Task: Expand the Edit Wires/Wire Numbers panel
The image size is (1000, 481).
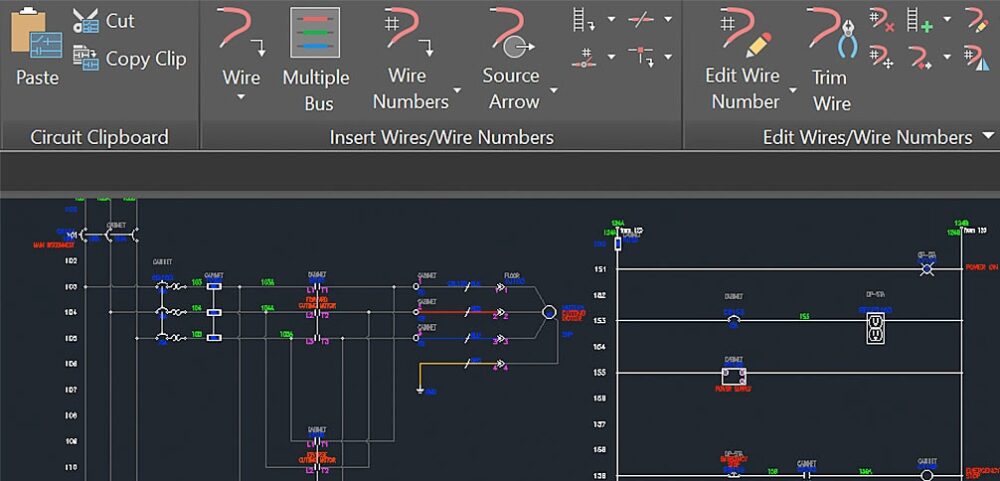Action: click(988, 137)
